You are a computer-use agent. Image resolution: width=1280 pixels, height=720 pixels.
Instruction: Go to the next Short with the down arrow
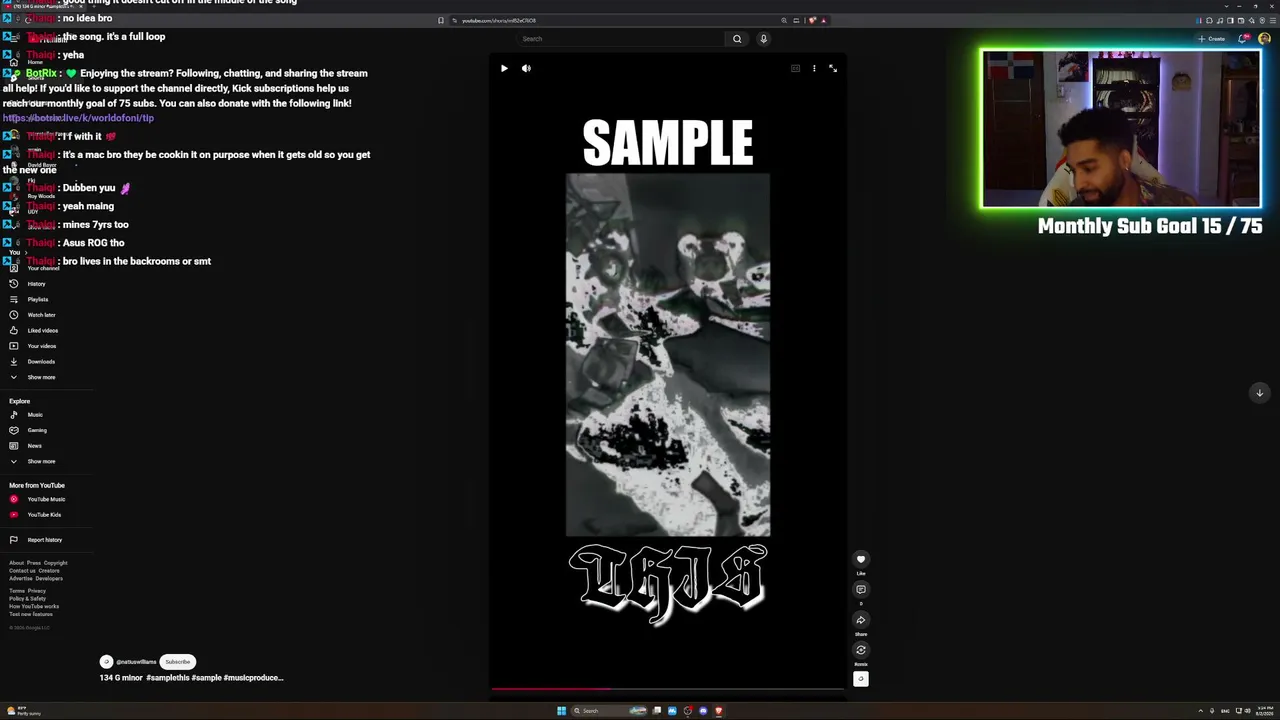tap(1259, 392)
